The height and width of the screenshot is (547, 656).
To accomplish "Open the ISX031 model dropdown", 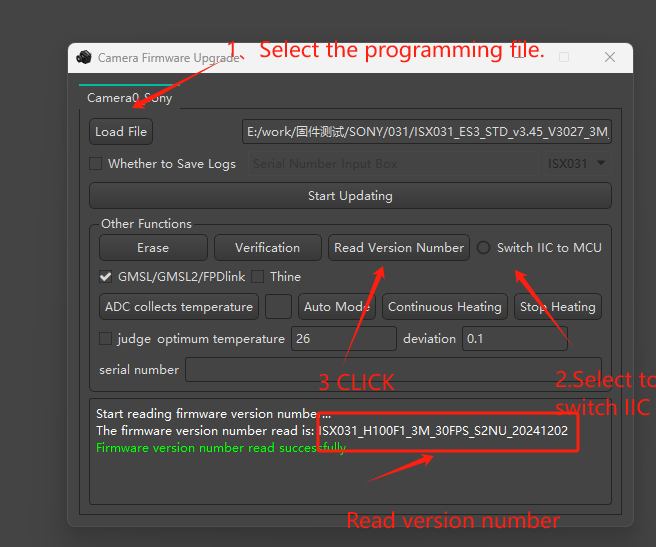I will tap(577, 164).
